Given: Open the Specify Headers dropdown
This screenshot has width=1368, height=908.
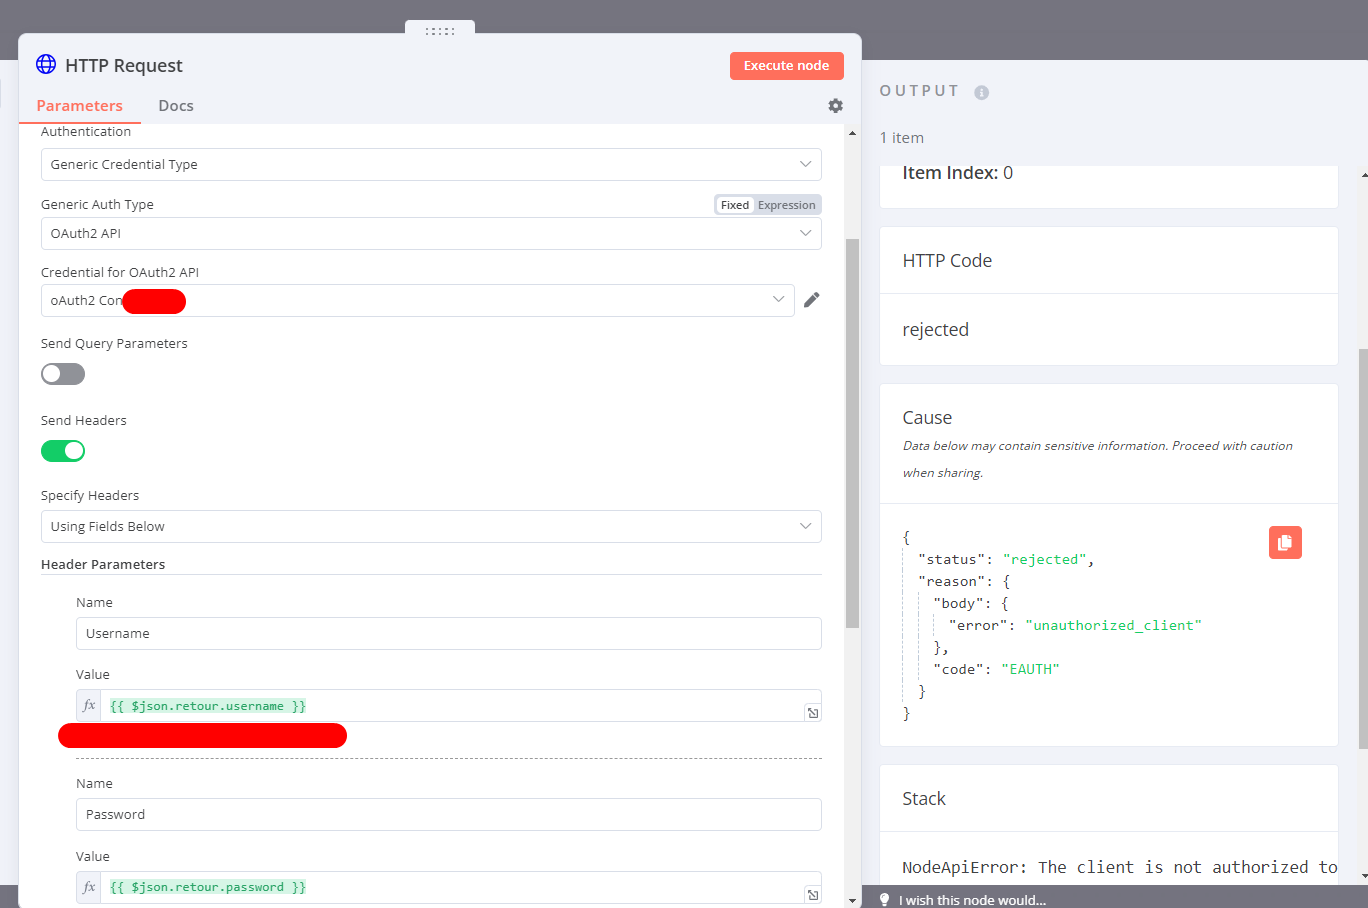Looking at the screenshot, I should point(430,526).
